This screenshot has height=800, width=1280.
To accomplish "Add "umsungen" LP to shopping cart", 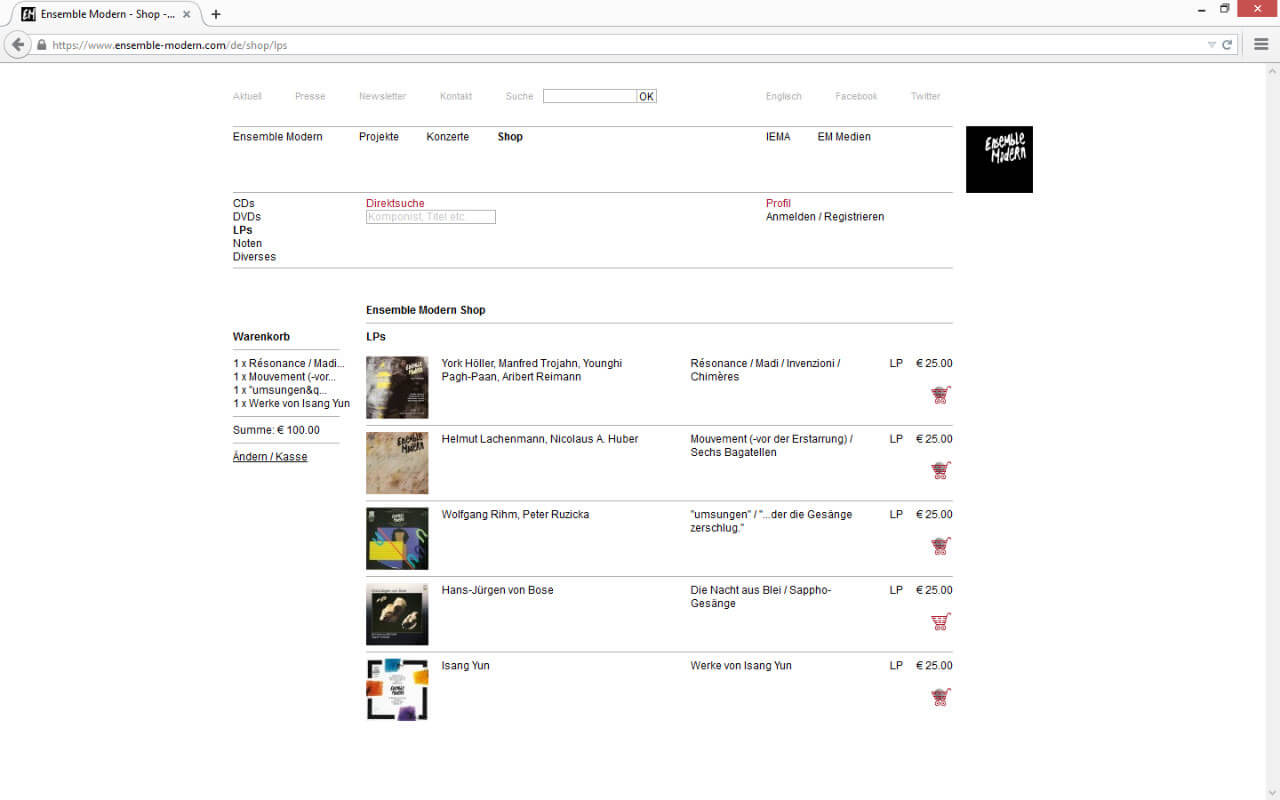I will pos(940,546).
